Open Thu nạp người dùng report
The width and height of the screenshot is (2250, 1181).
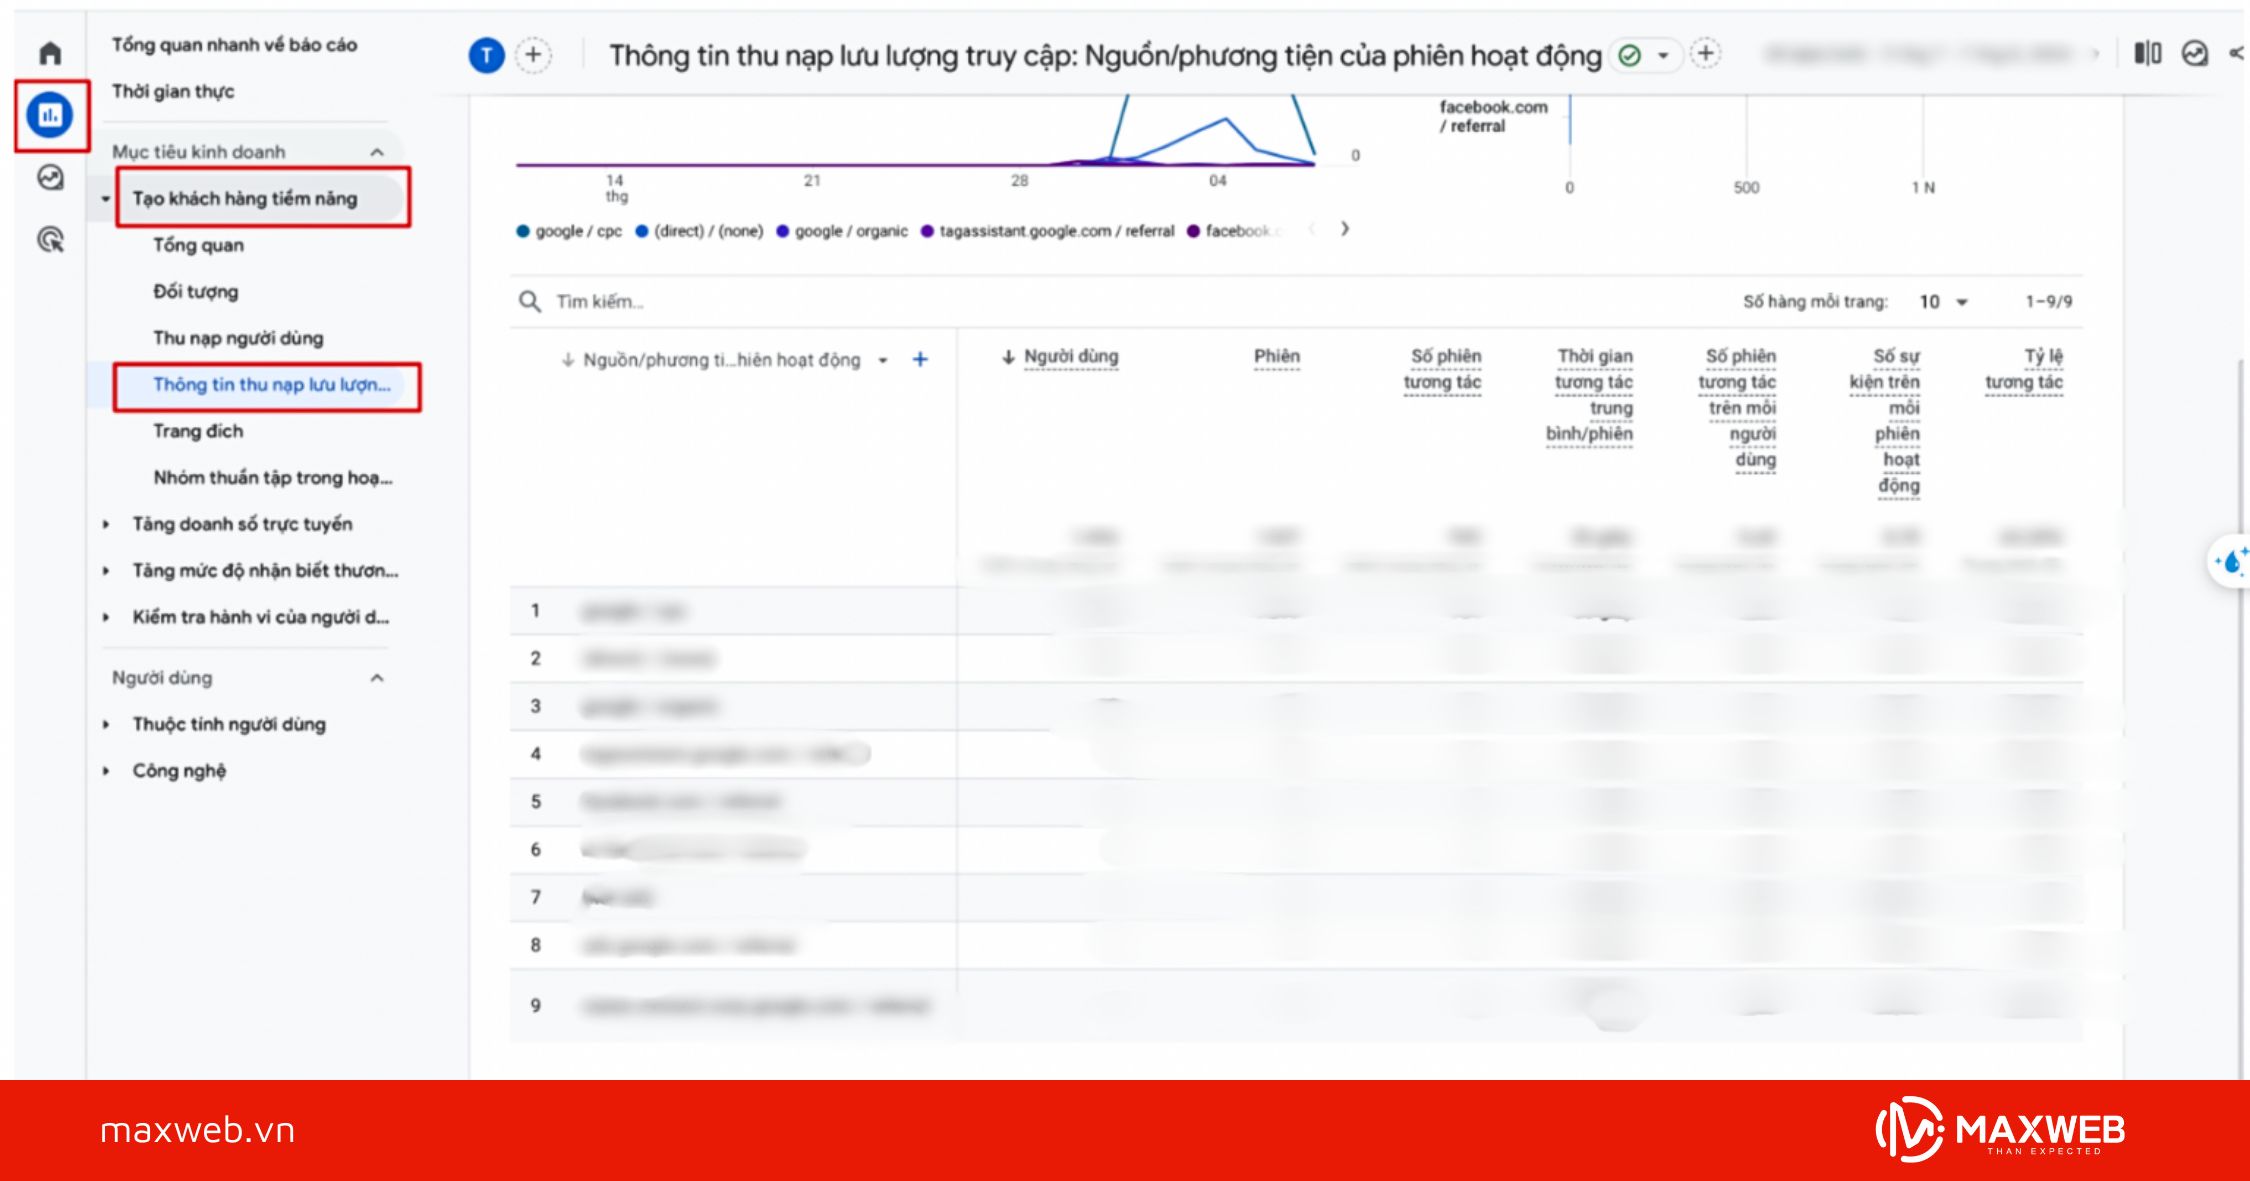[x=238, y=338]
